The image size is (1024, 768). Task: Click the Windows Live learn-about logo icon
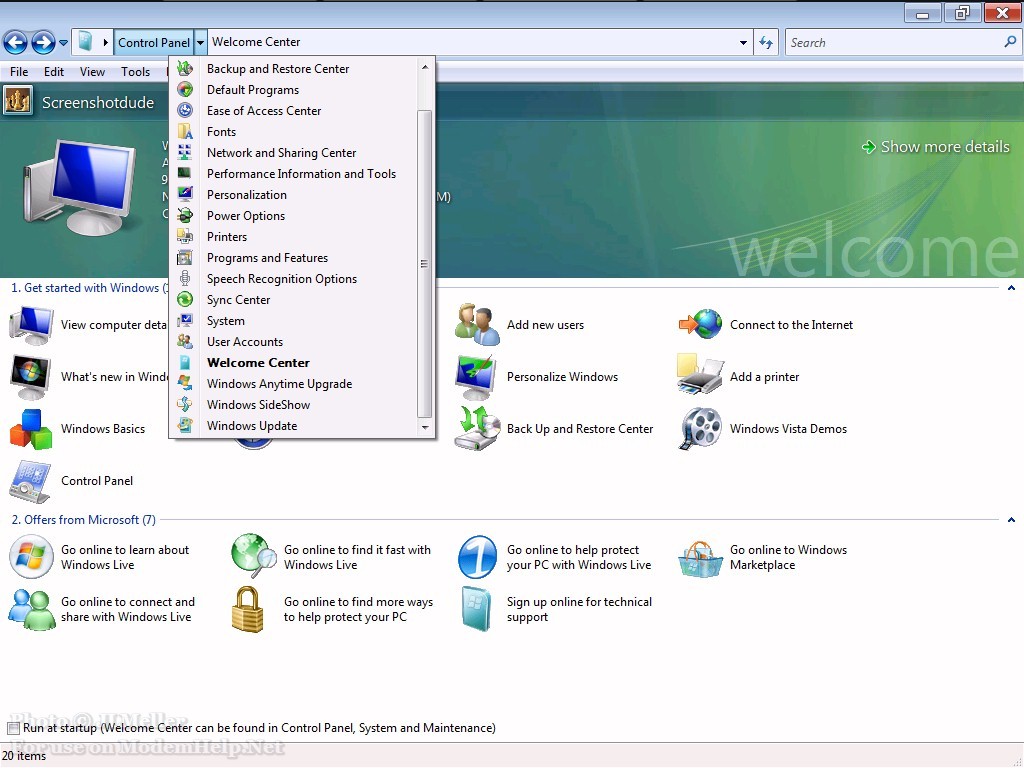(x=31, y=556)
